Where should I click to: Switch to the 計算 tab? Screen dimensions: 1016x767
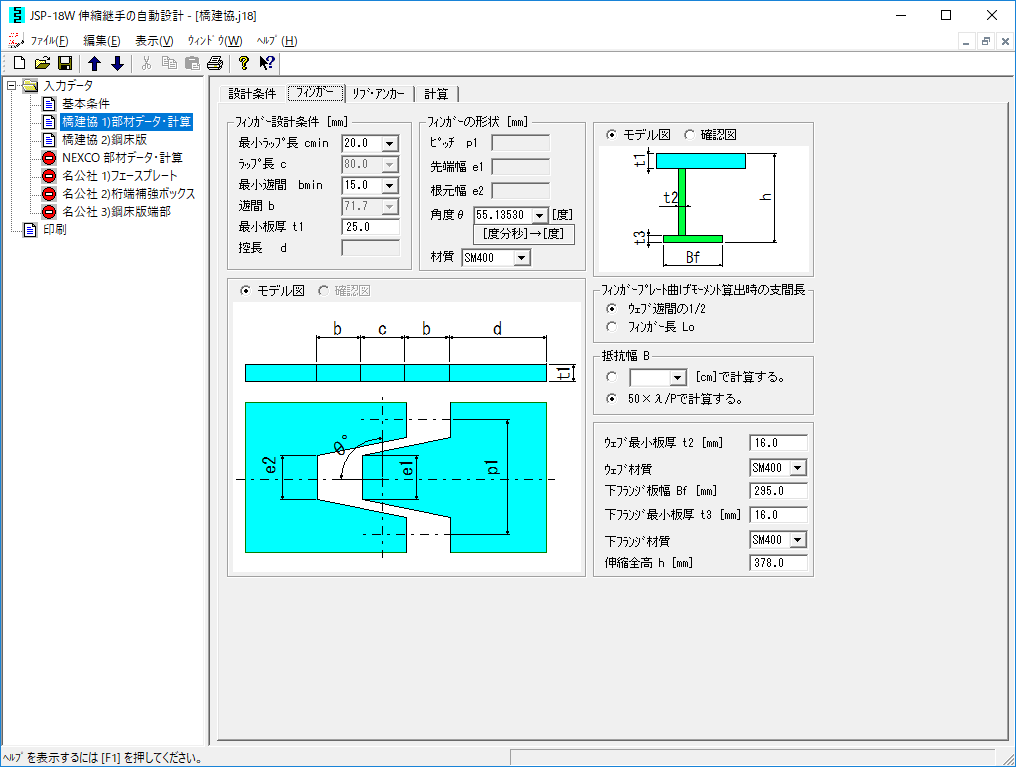[x=435, y=94]
